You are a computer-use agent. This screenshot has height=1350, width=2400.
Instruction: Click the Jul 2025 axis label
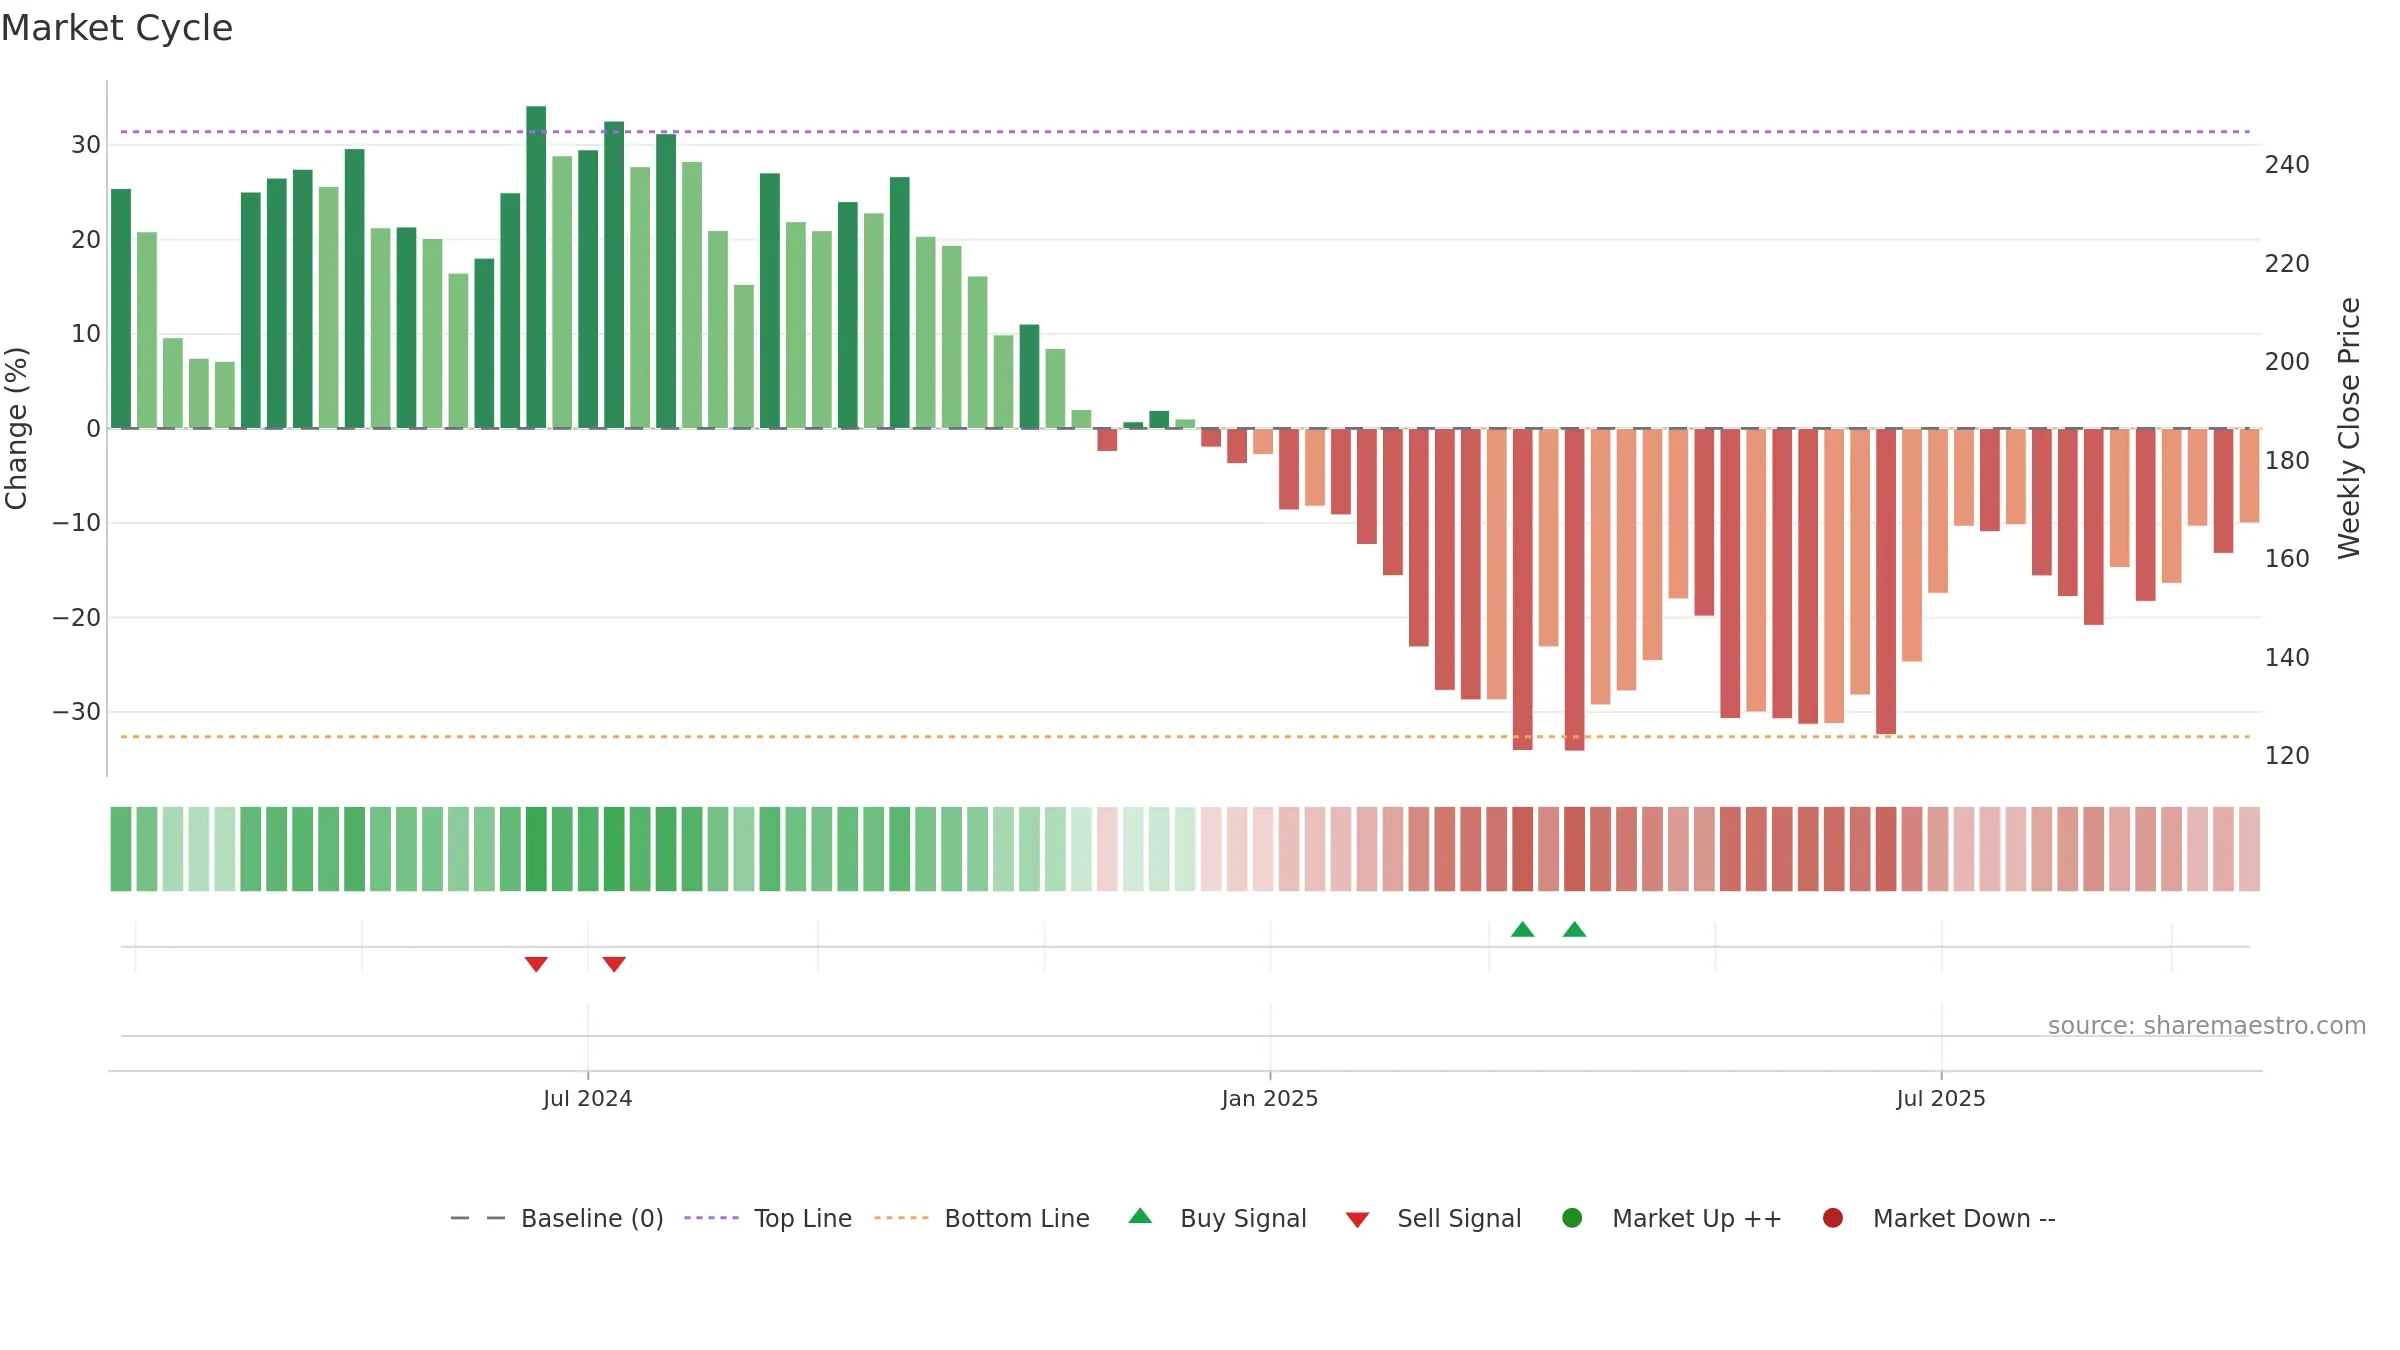pos(1941,1098)
